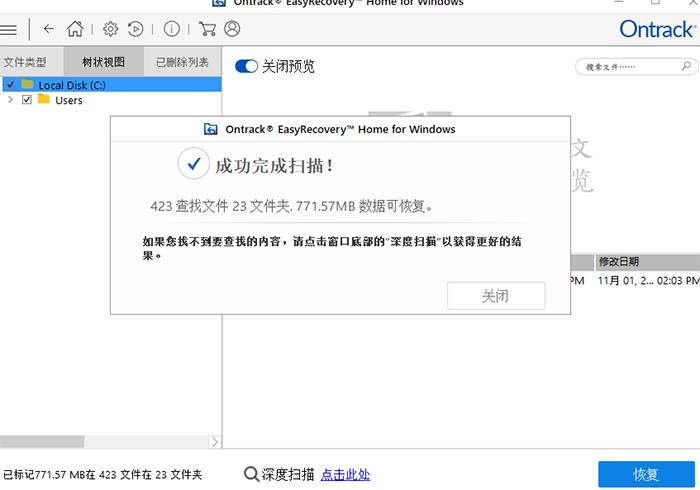Click the 修改日期 column header
The height and width of the screenshot is (490, 700).
coord(647,262)
